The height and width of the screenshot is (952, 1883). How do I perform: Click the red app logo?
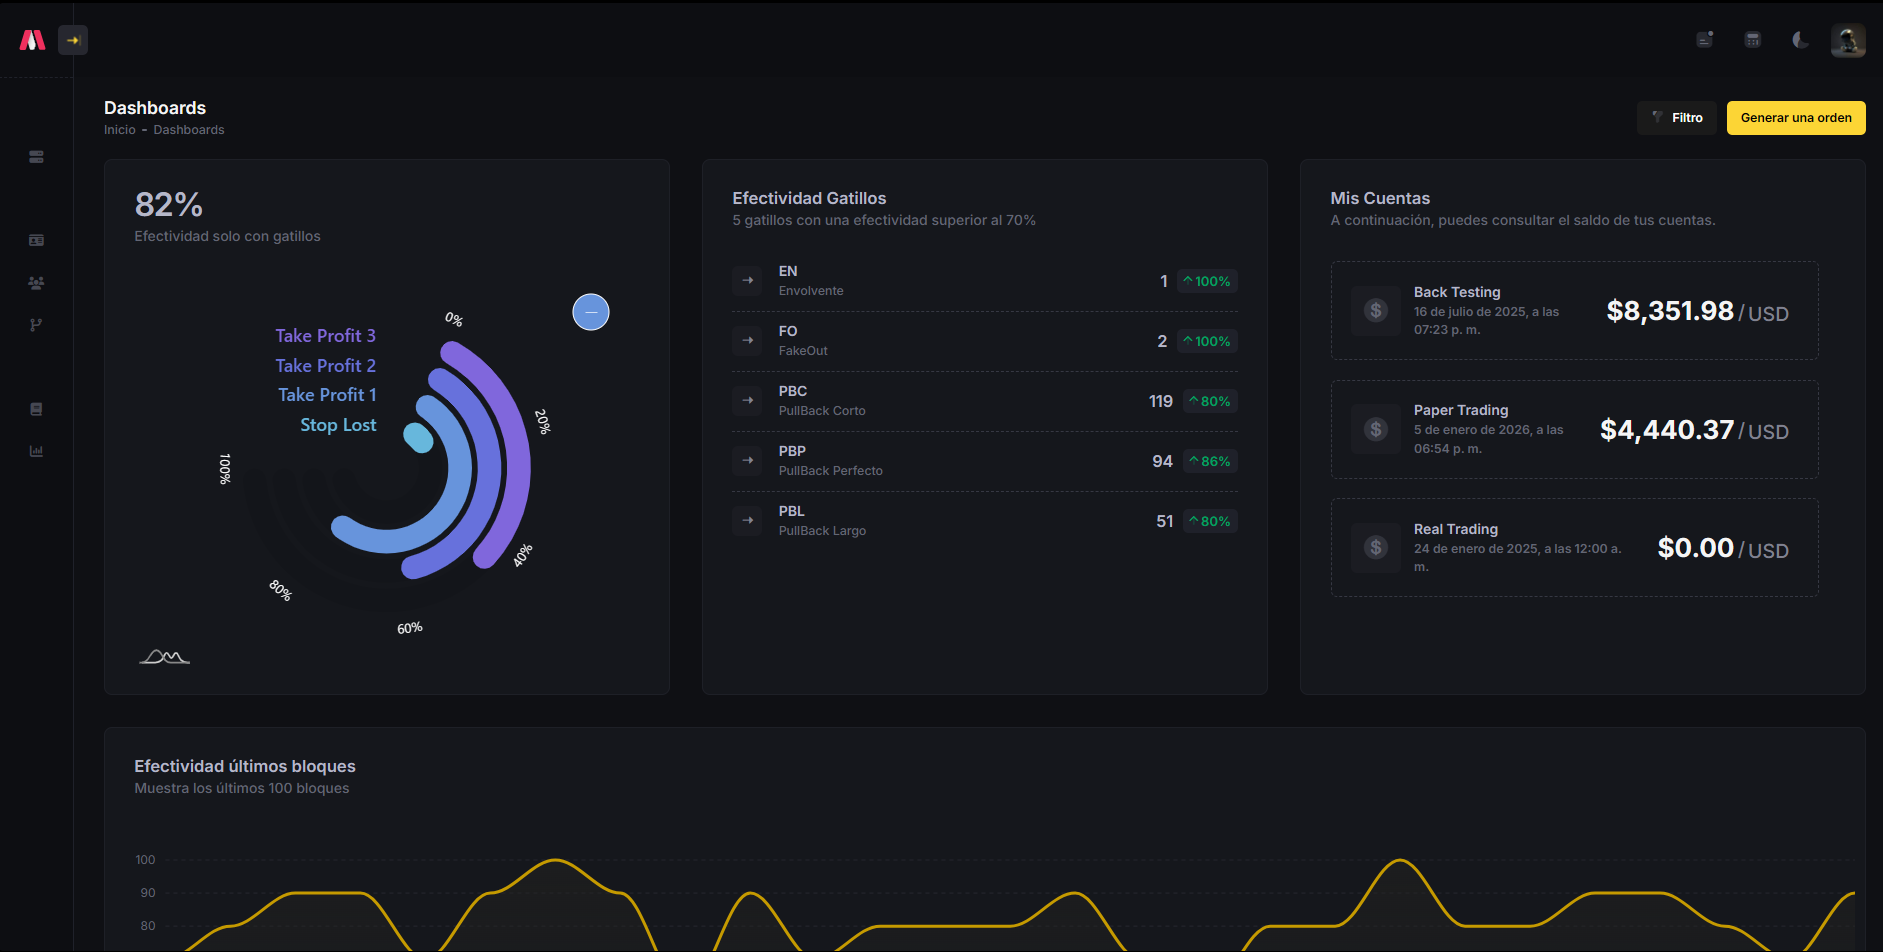point(33,40)
